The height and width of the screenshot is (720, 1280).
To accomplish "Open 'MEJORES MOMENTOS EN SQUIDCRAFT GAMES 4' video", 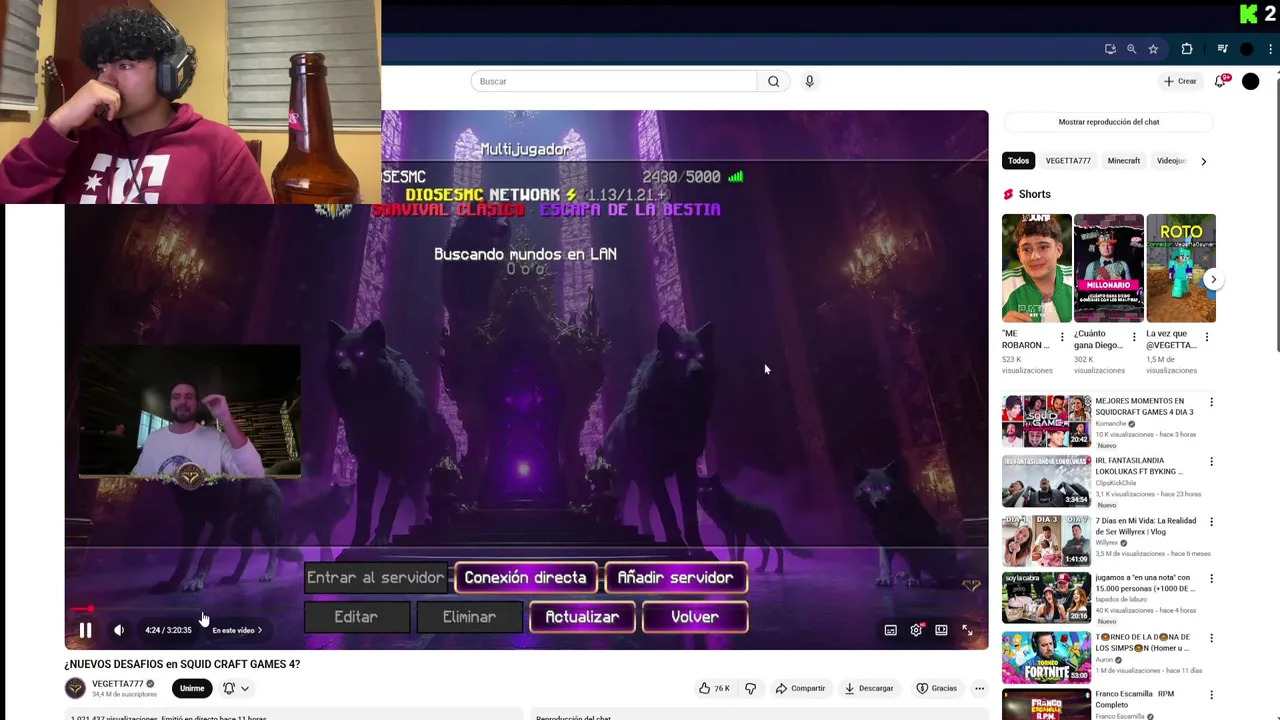I will 1047,421.
